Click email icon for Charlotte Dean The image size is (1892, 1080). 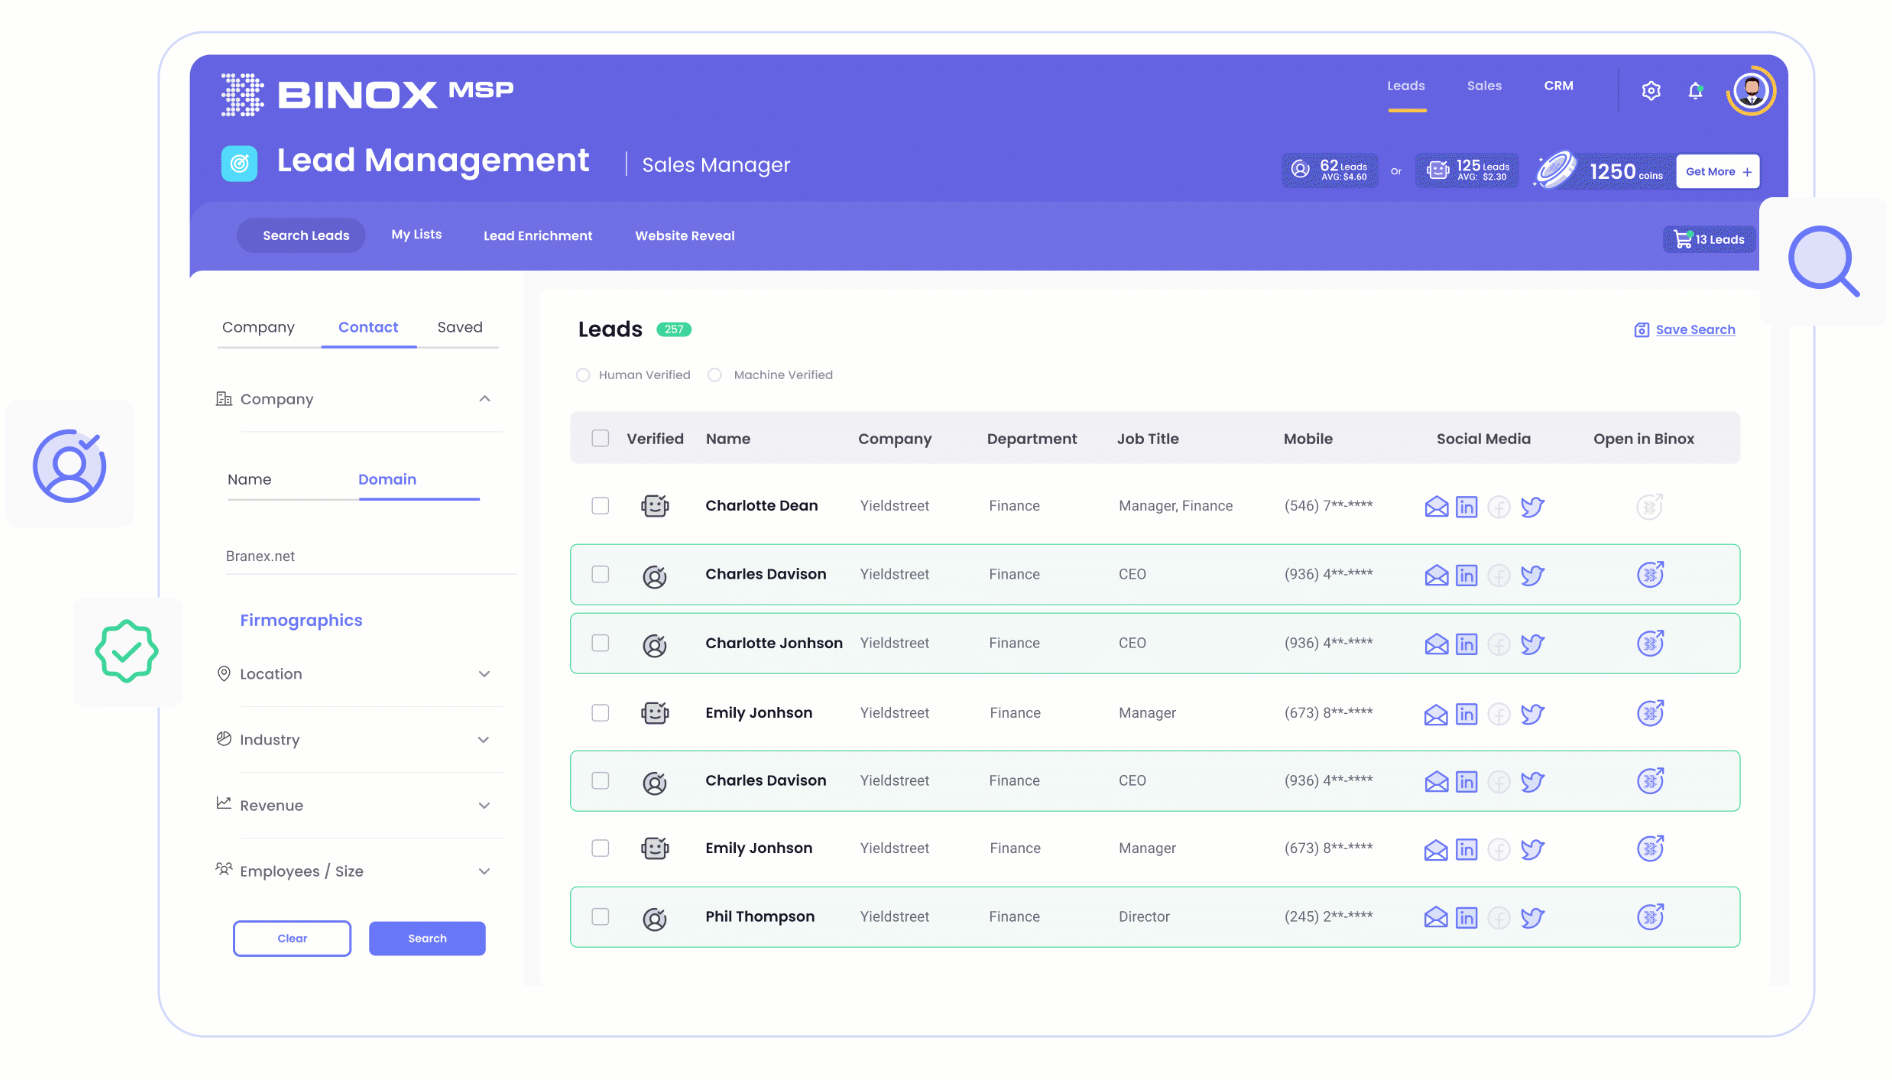click(1436, 507)
